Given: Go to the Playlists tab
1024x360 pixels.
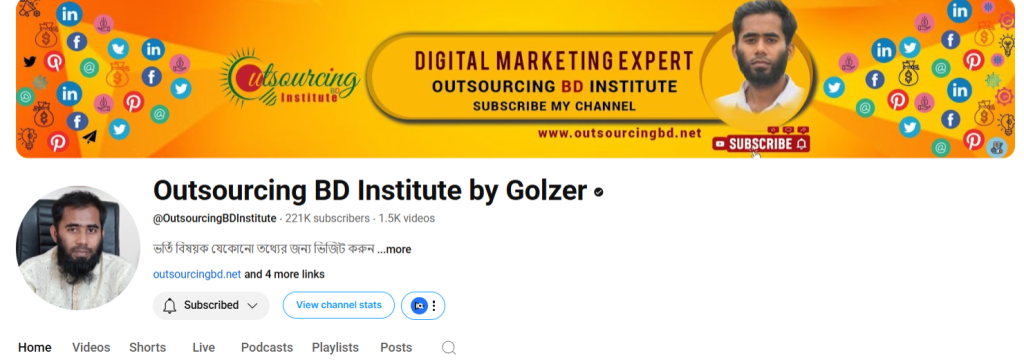Looking at the screenshot, I should click(335, 348).
